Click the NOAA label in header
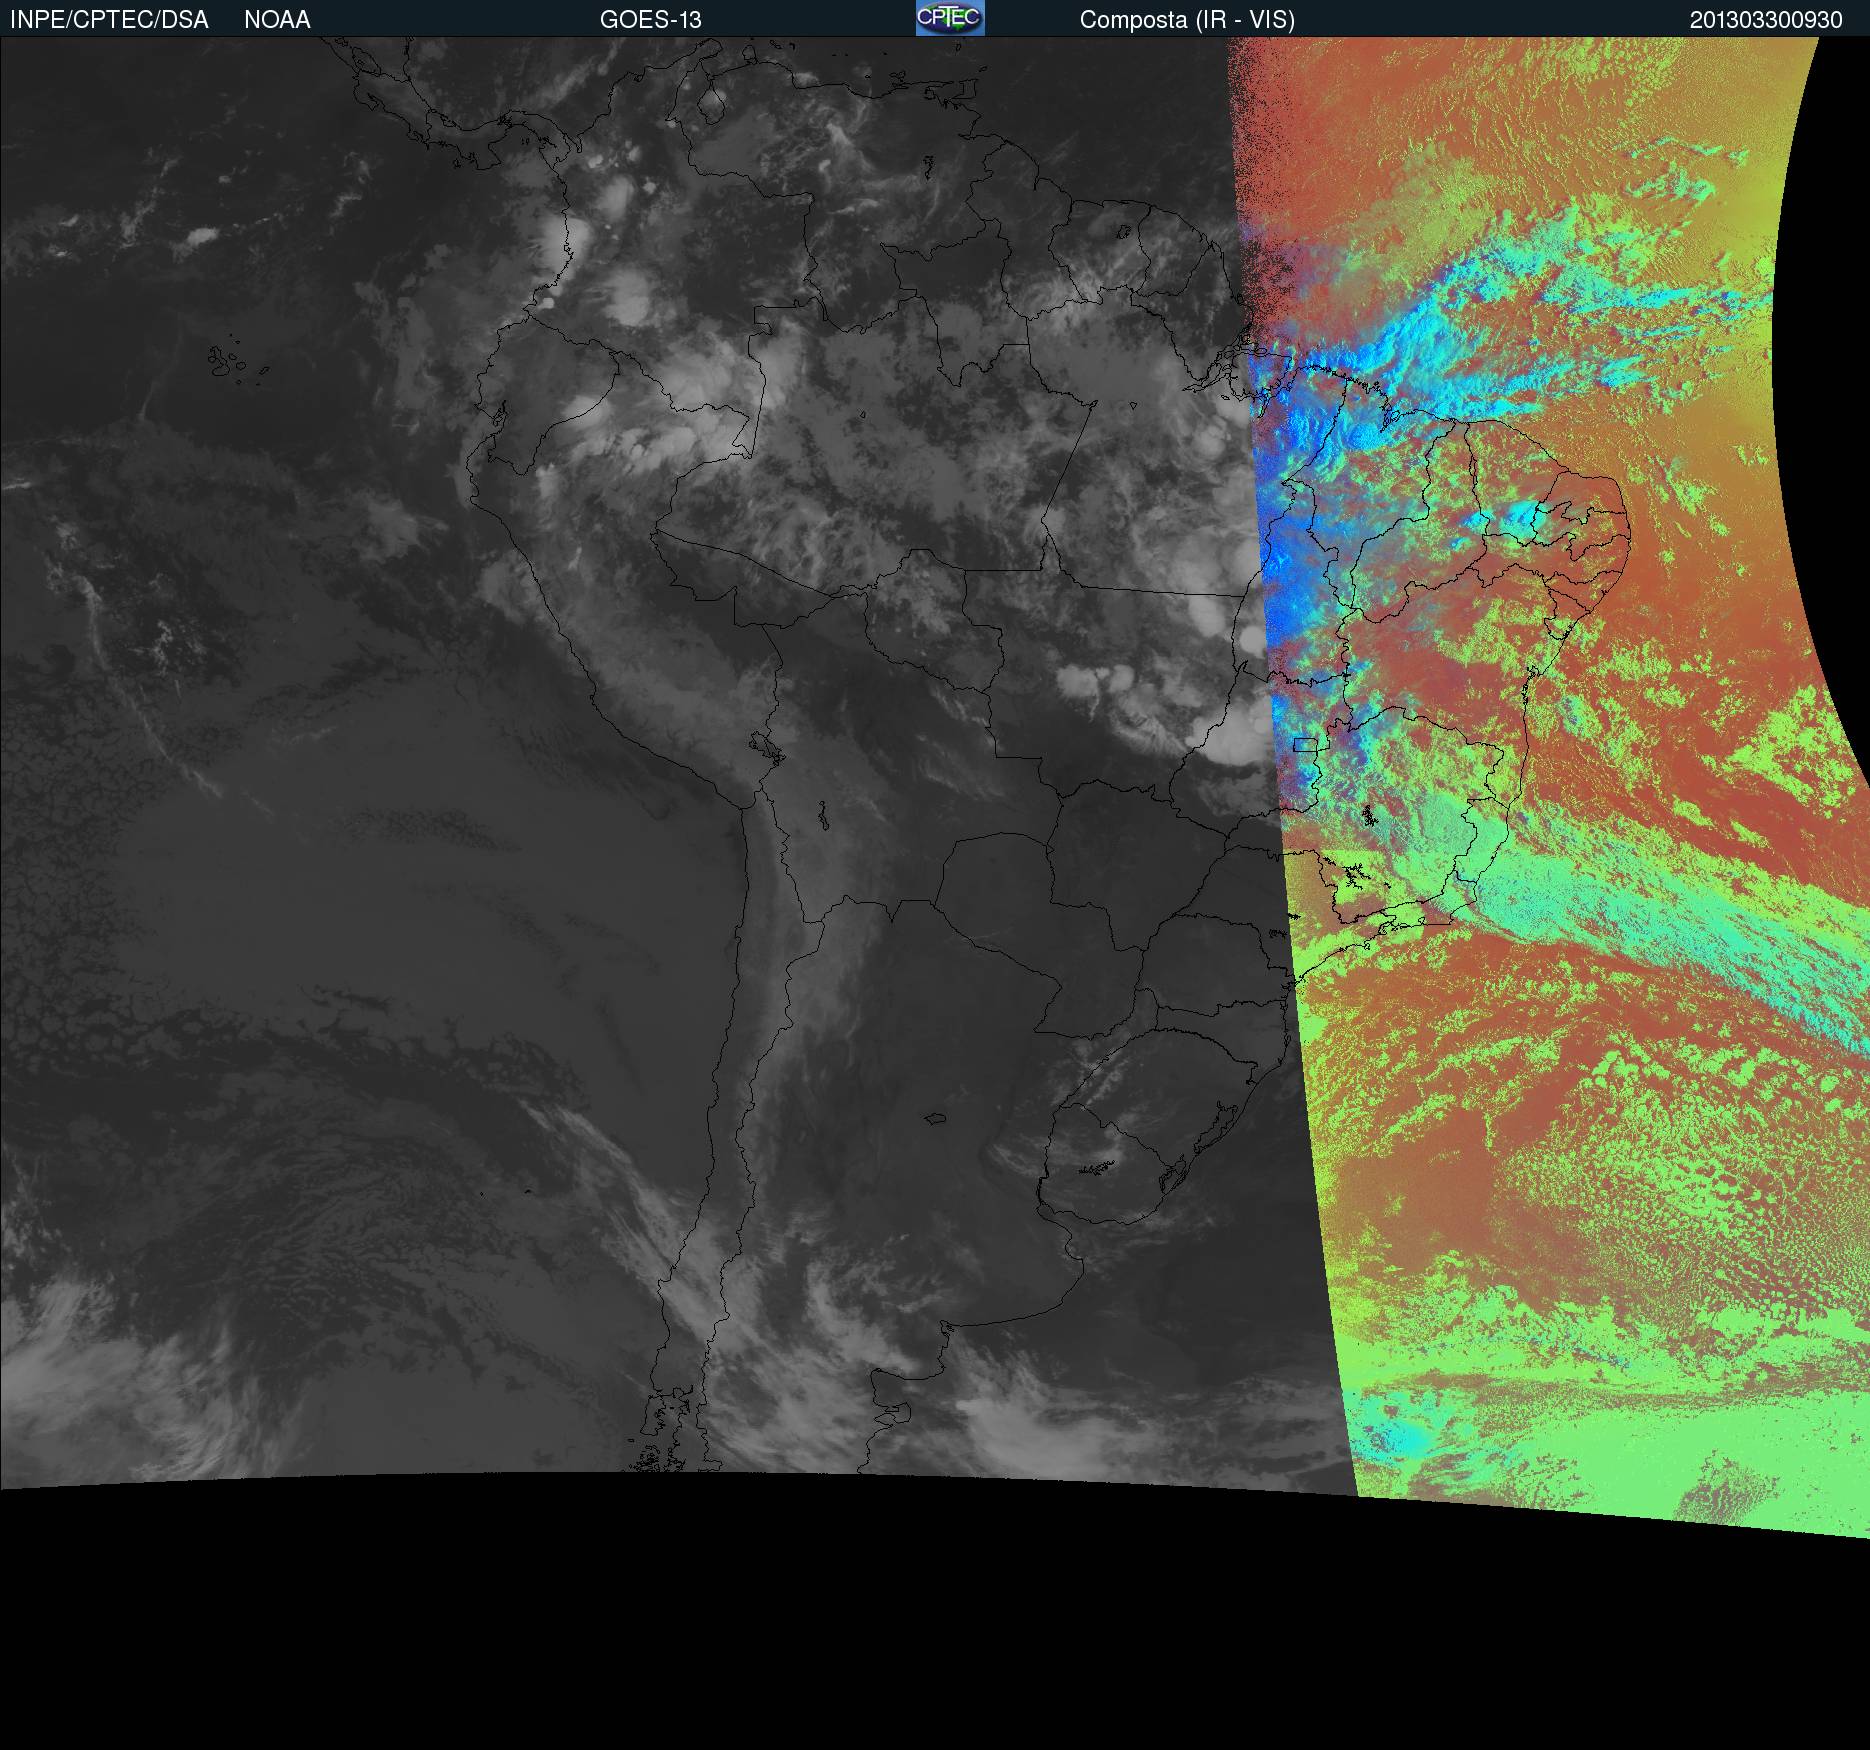This screenshot has width=1870, height=1750. pyautogui.click(x=277, y=20)
